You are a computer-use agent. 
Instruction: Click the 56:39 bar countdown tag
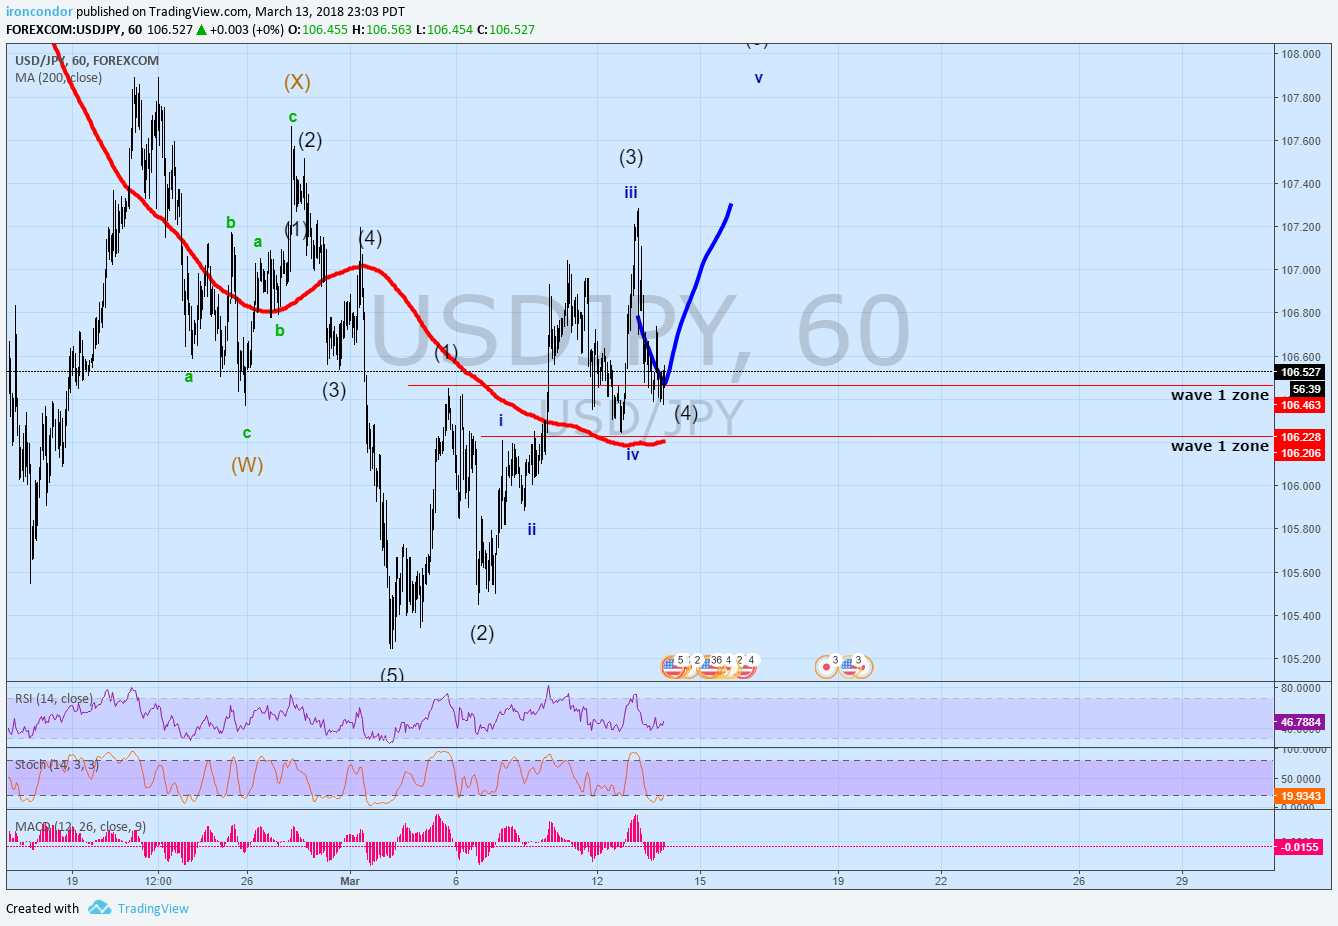coord(1306,389)
